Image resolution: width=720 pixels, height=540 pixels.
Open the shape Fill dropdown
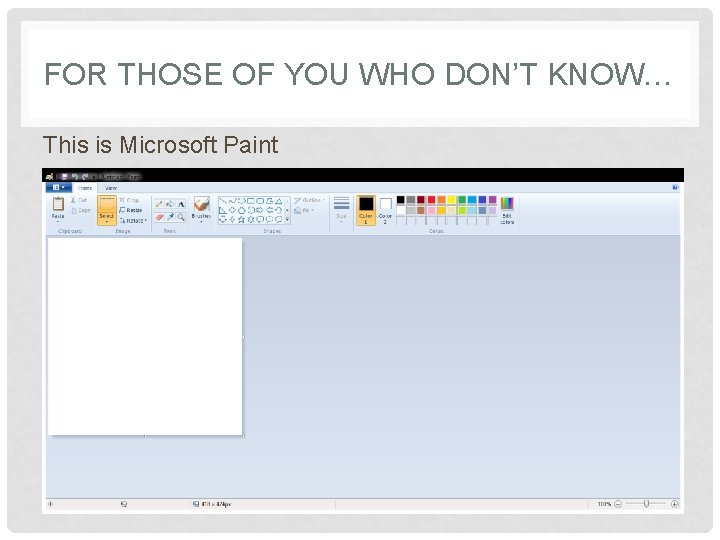point(304,210)
